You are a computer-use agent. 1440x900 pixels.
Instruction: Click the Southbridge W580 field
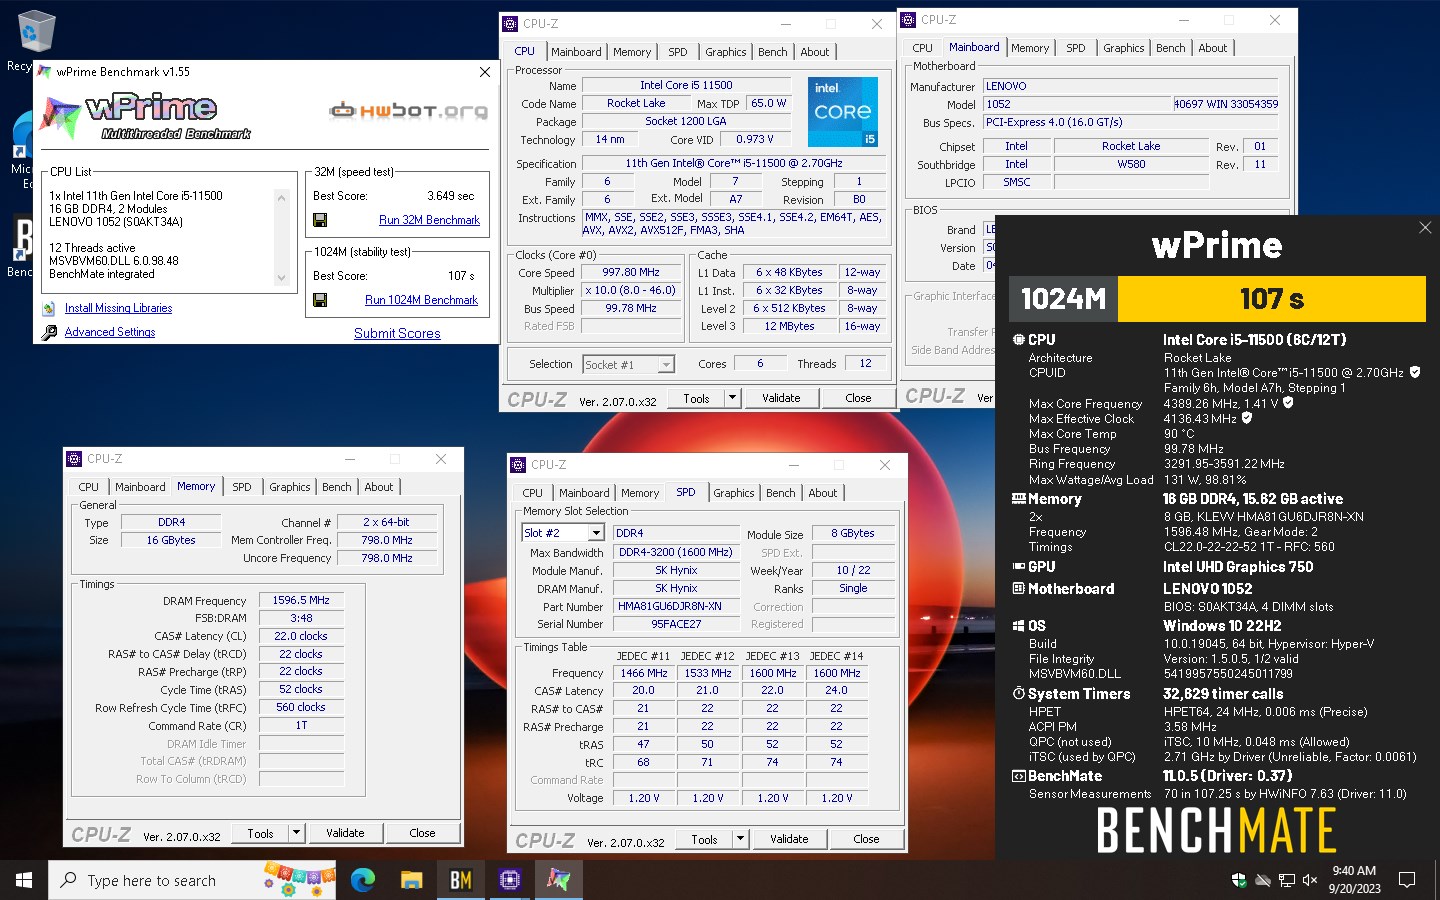(x=1131, y=164)
